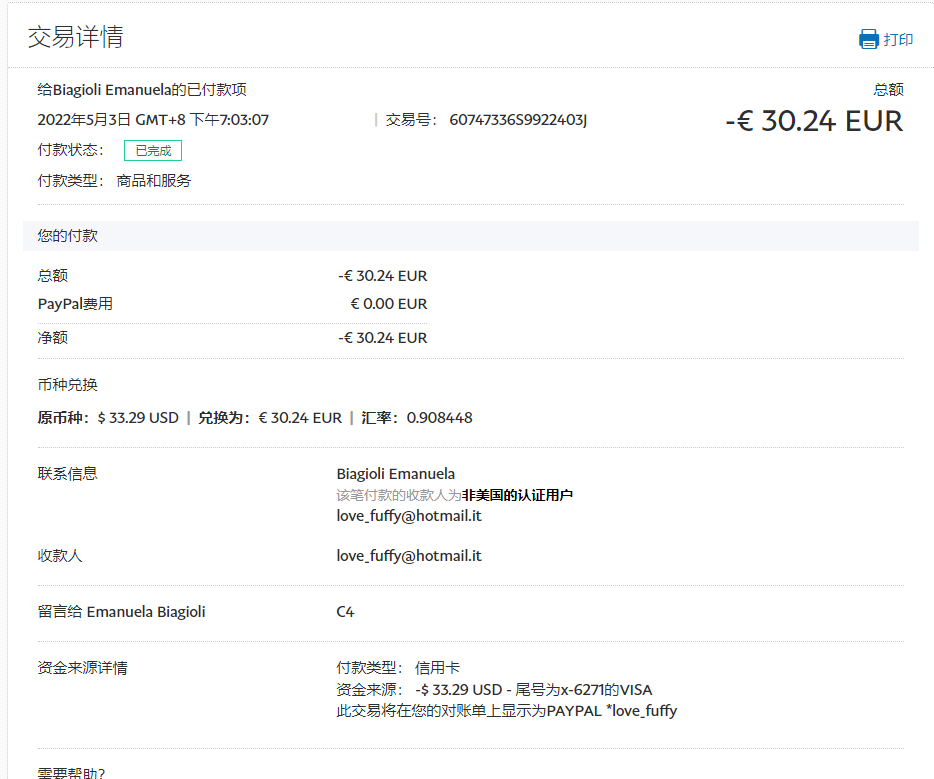This screenshot has height=779, width=934.
Task: Click the name Biagioli Emanuela under 联系信息
Action: (x=395, y=474)
